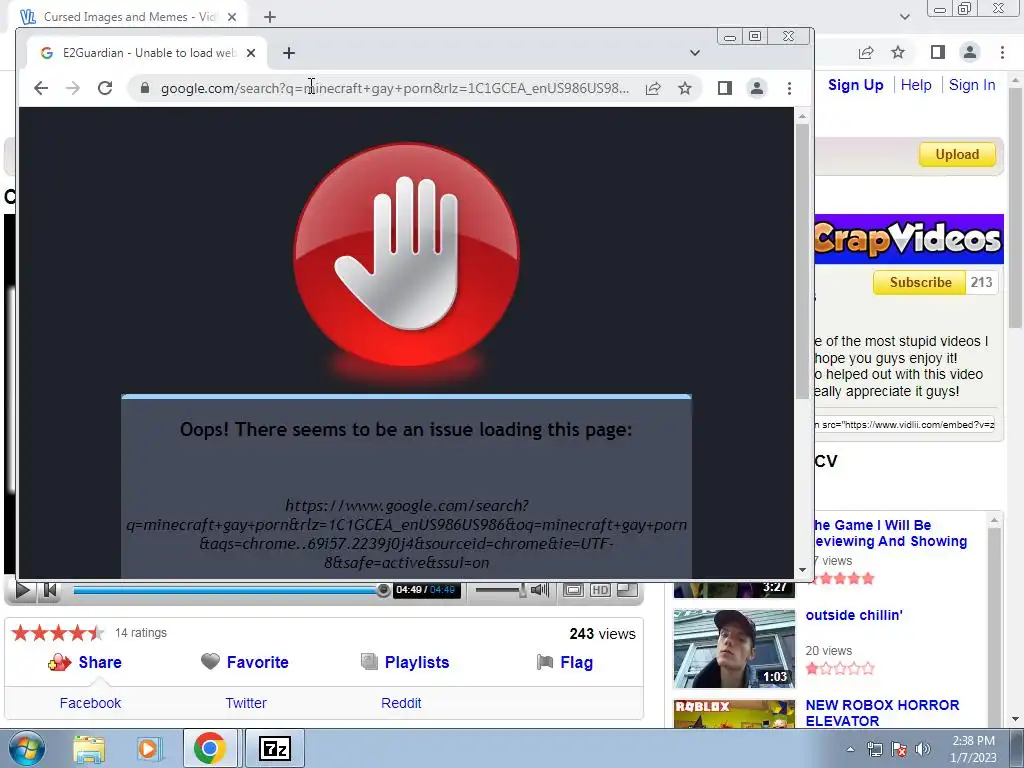Open the Windows Start menu

[27, 748]
